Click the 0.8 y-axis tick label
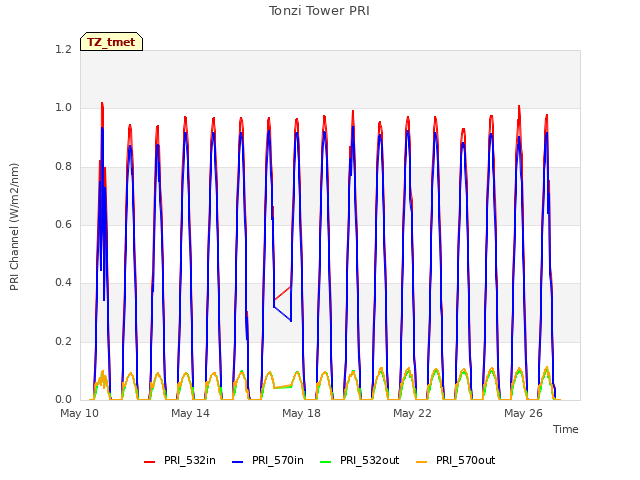 click(x=64, y=167)
